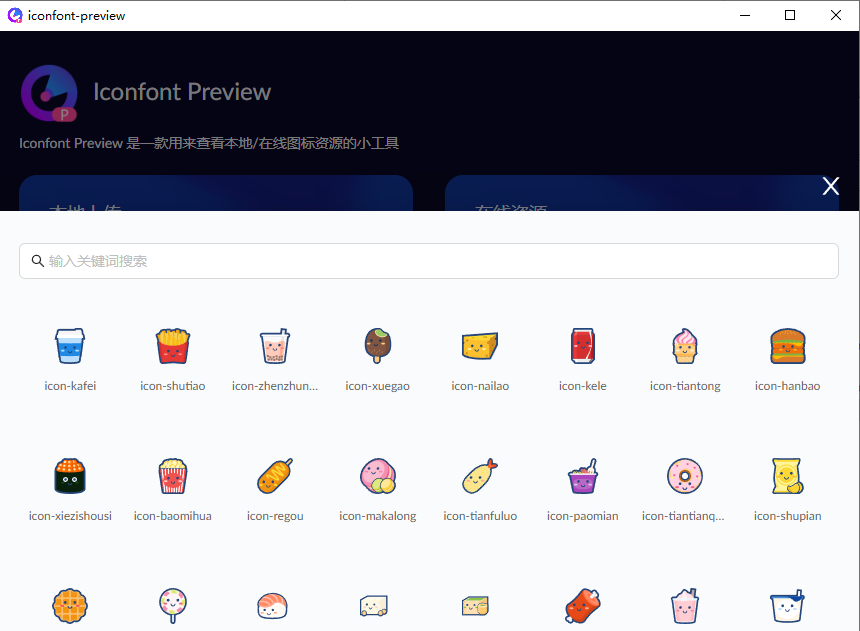Pick the icon-makalong macaron icon
Viewport: 860px width, 631px height.
tap(377, 476)
